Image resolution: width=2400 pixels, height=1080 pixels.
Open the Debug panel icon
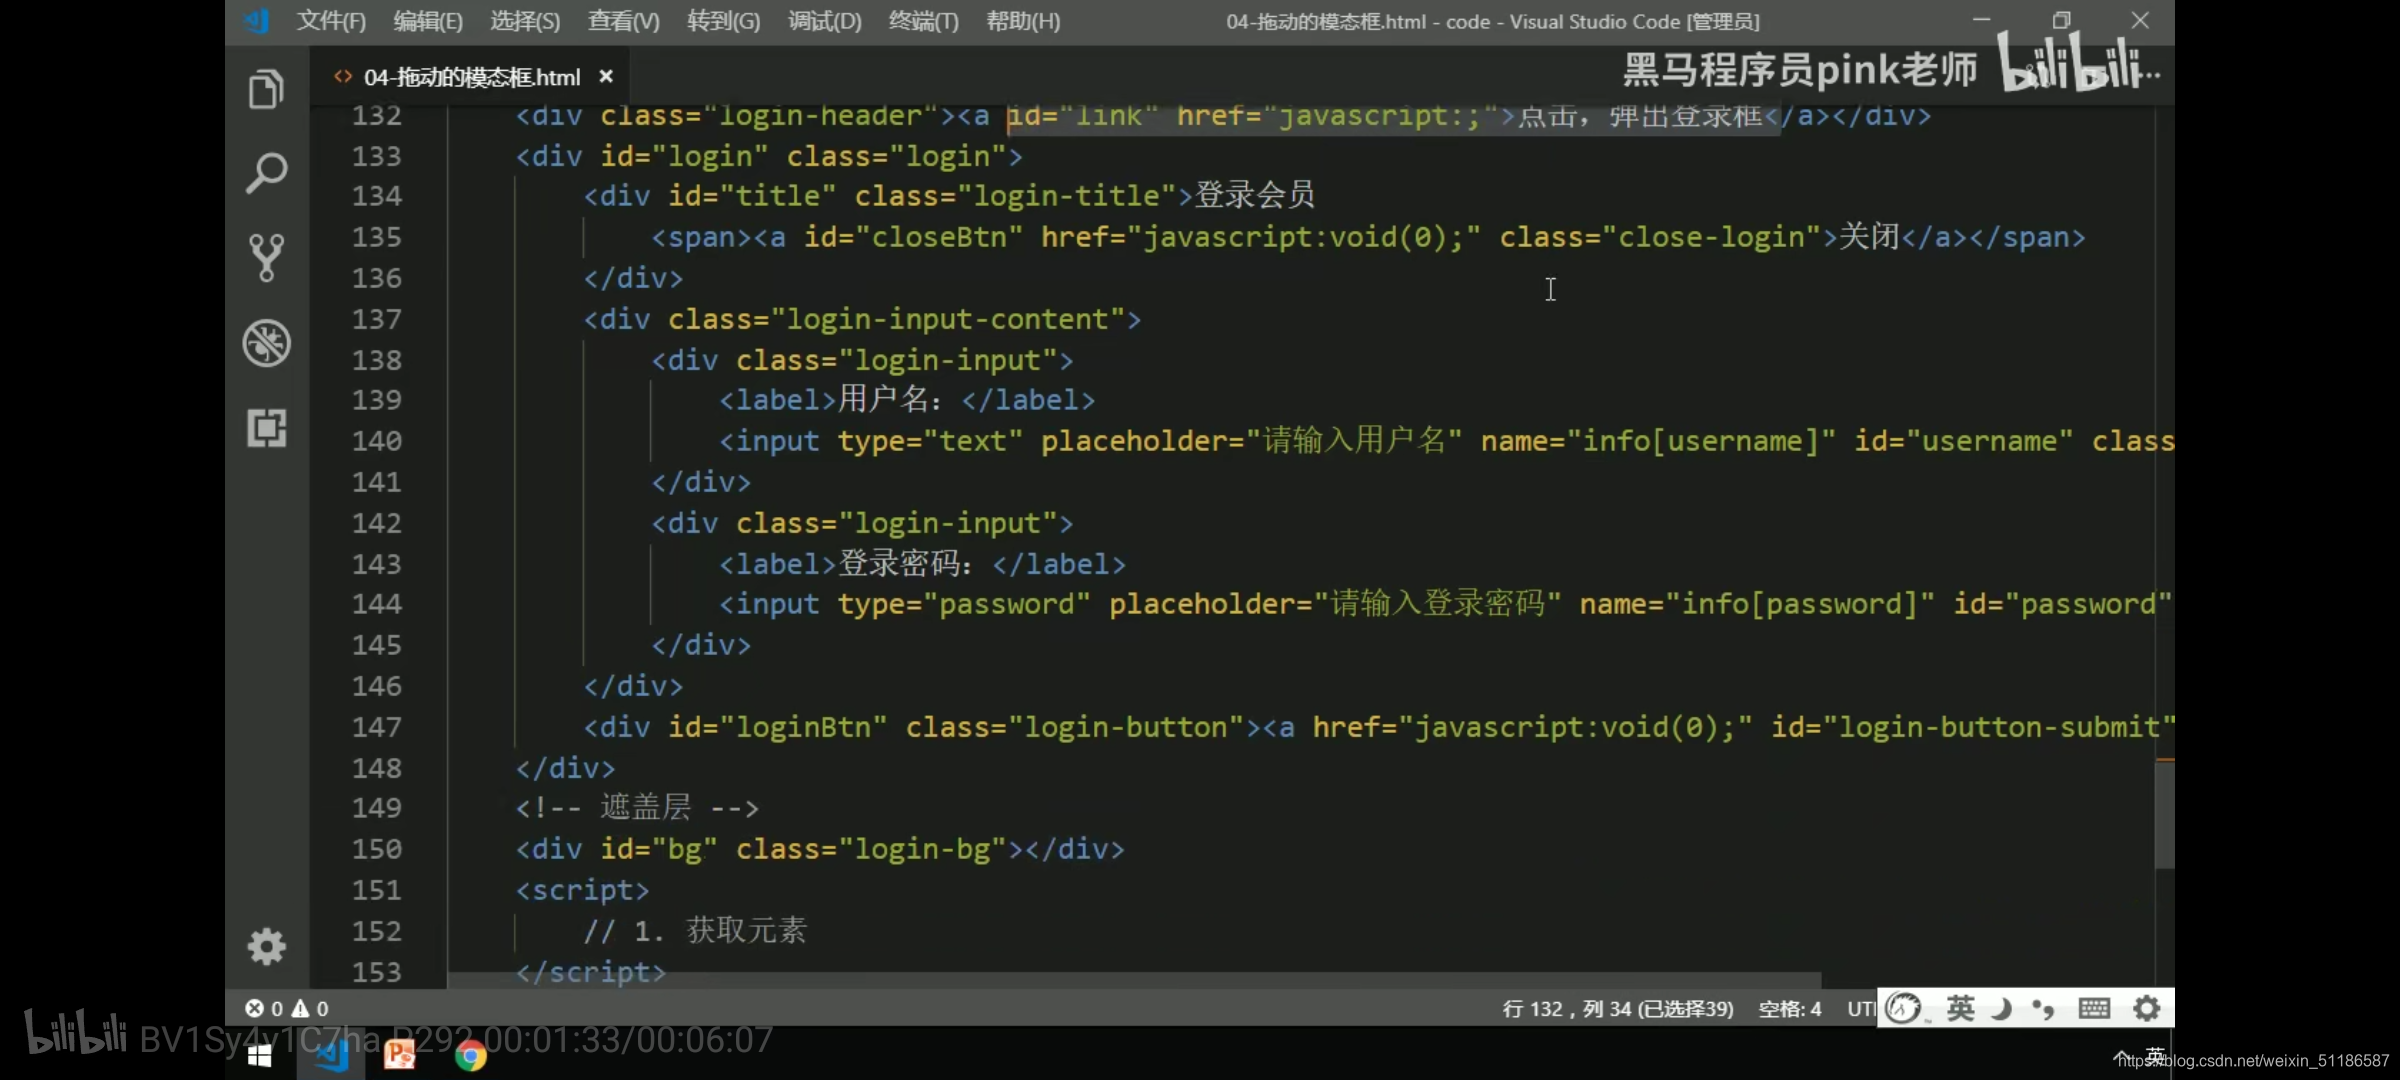266,343
